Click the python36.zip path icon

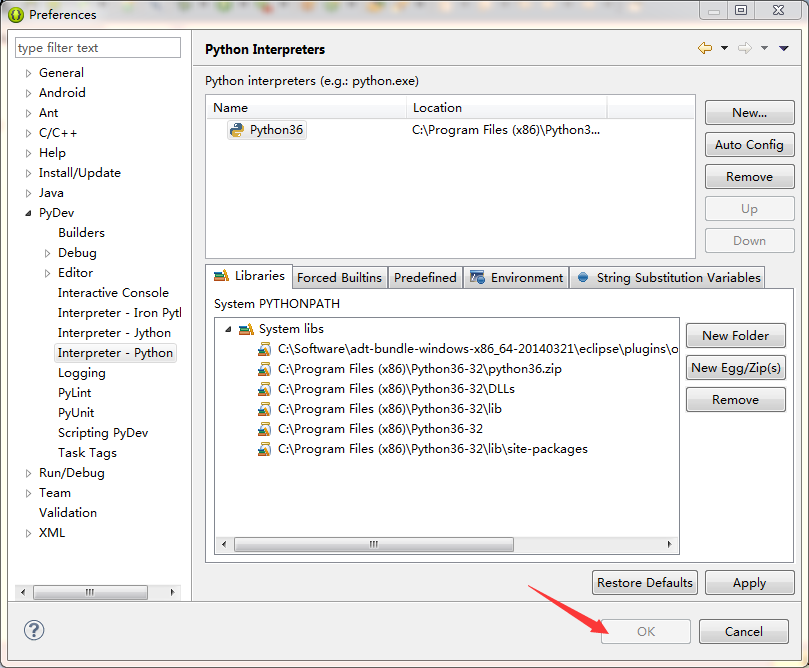coord(264,369)
